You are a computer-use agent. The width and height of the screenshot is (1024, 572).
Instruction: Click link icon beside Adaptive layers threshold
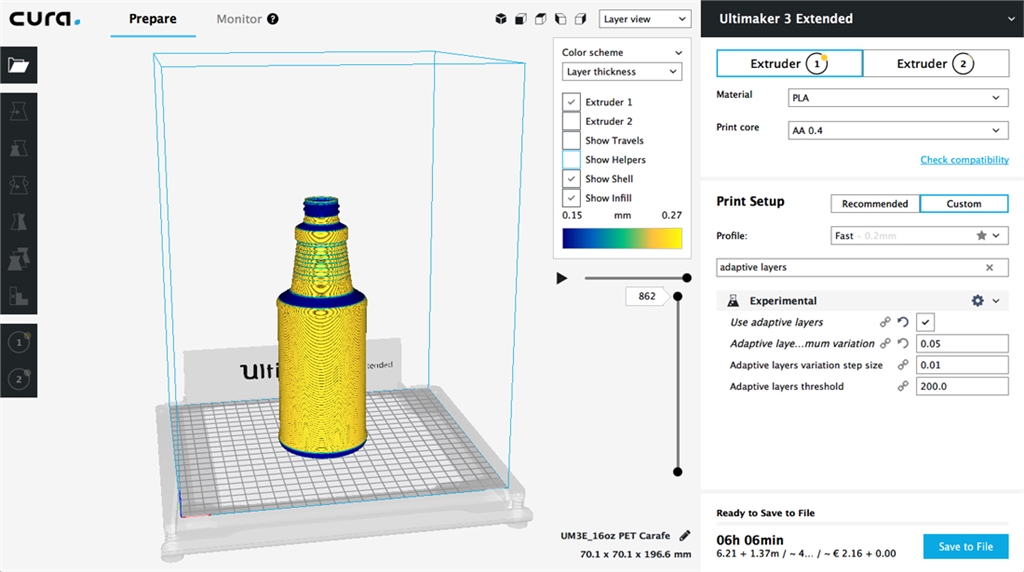coord(902,386)
